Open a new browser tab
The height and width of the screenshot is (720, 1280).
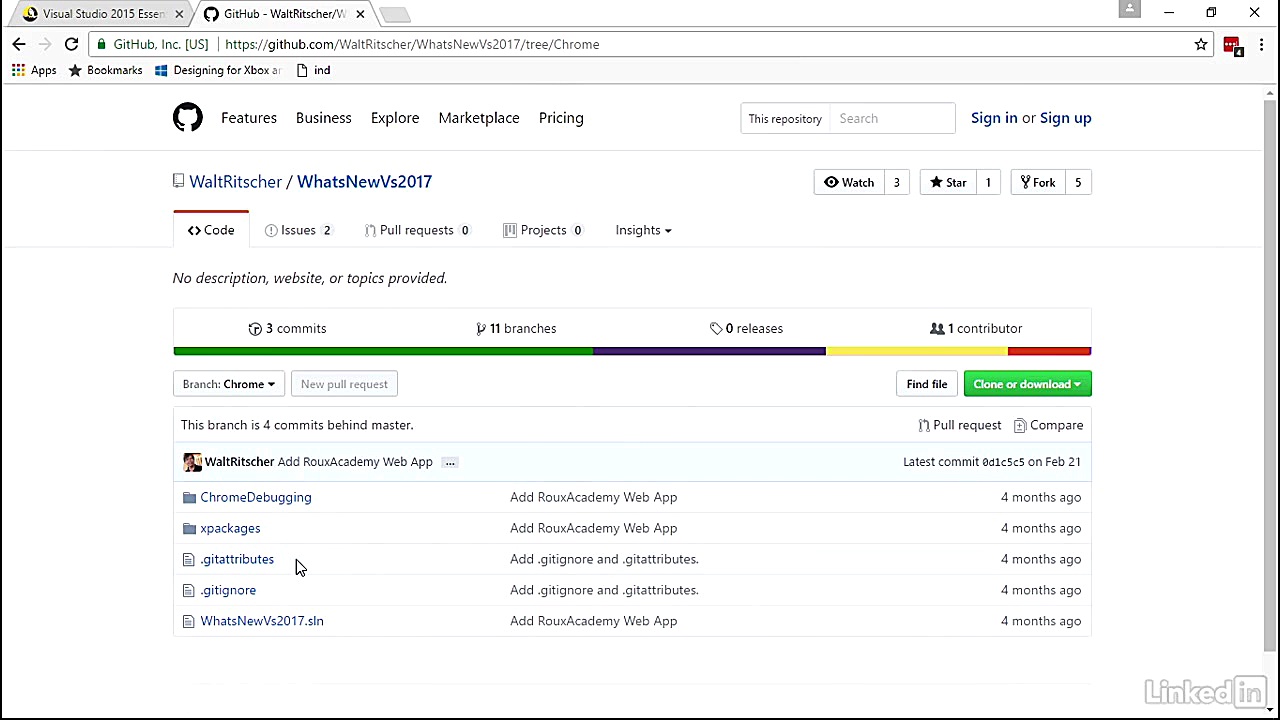point(395,14)
